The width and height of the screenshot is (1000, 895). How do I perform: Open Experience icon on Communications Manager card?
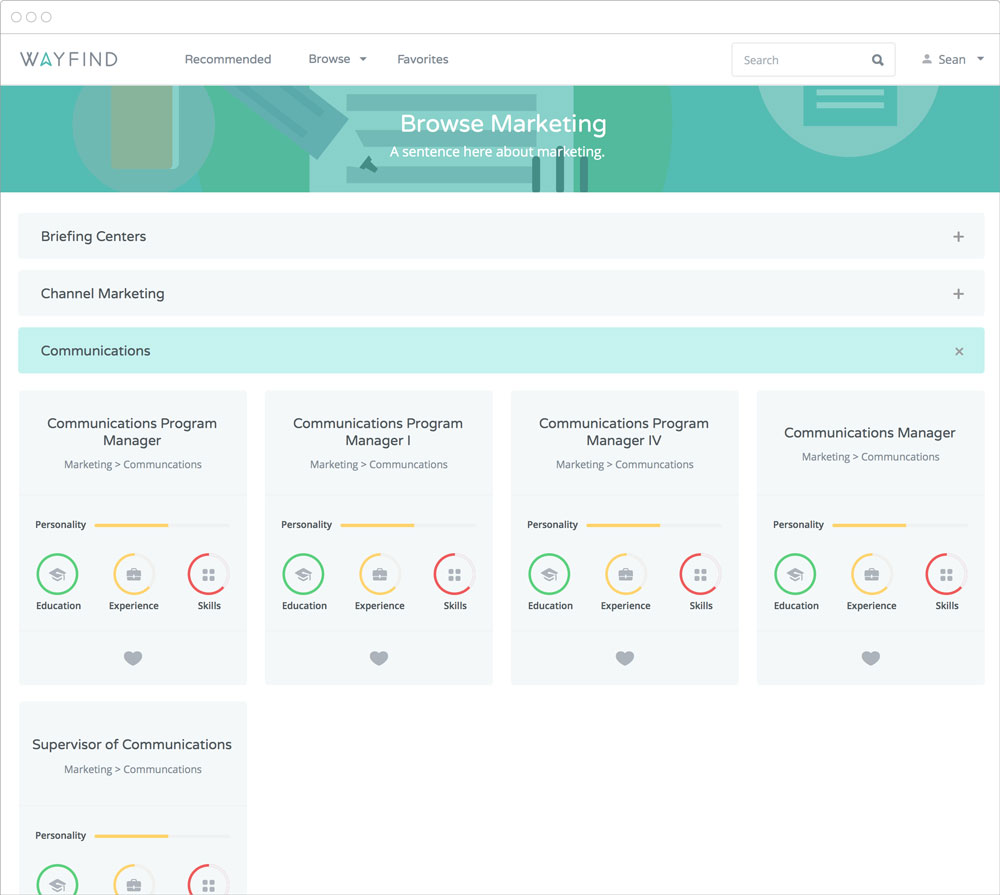click(x=872, y=574)
